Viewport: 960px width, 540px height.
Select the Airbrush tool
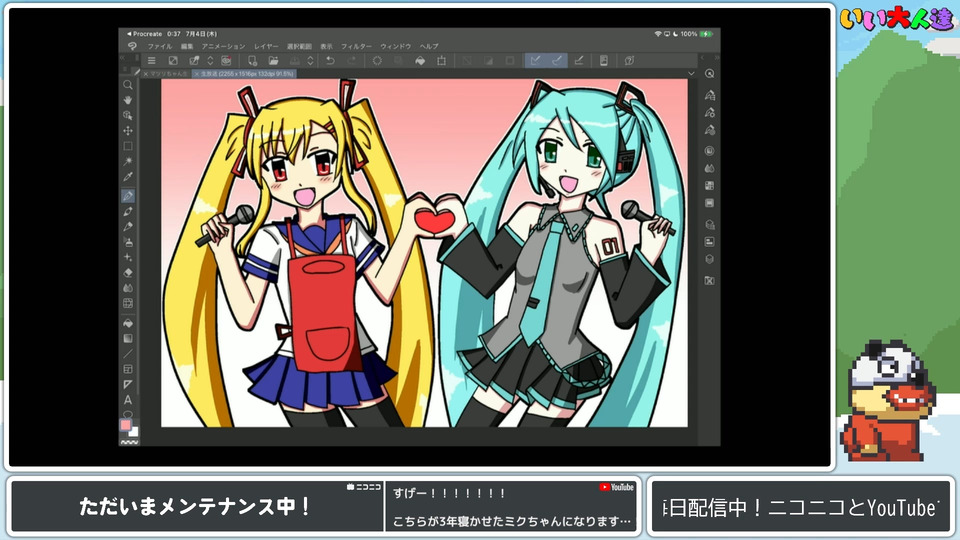pyautogui.click(x=127, y=242)
